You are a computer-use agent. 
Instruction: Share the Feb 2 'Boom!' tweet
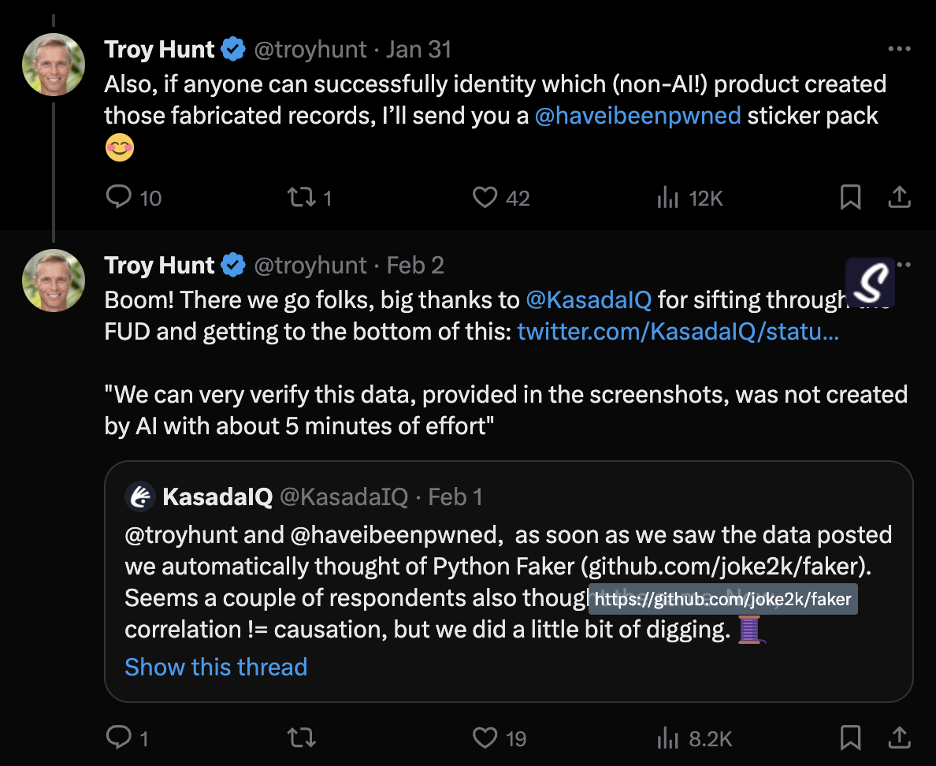tap(899, 738)
